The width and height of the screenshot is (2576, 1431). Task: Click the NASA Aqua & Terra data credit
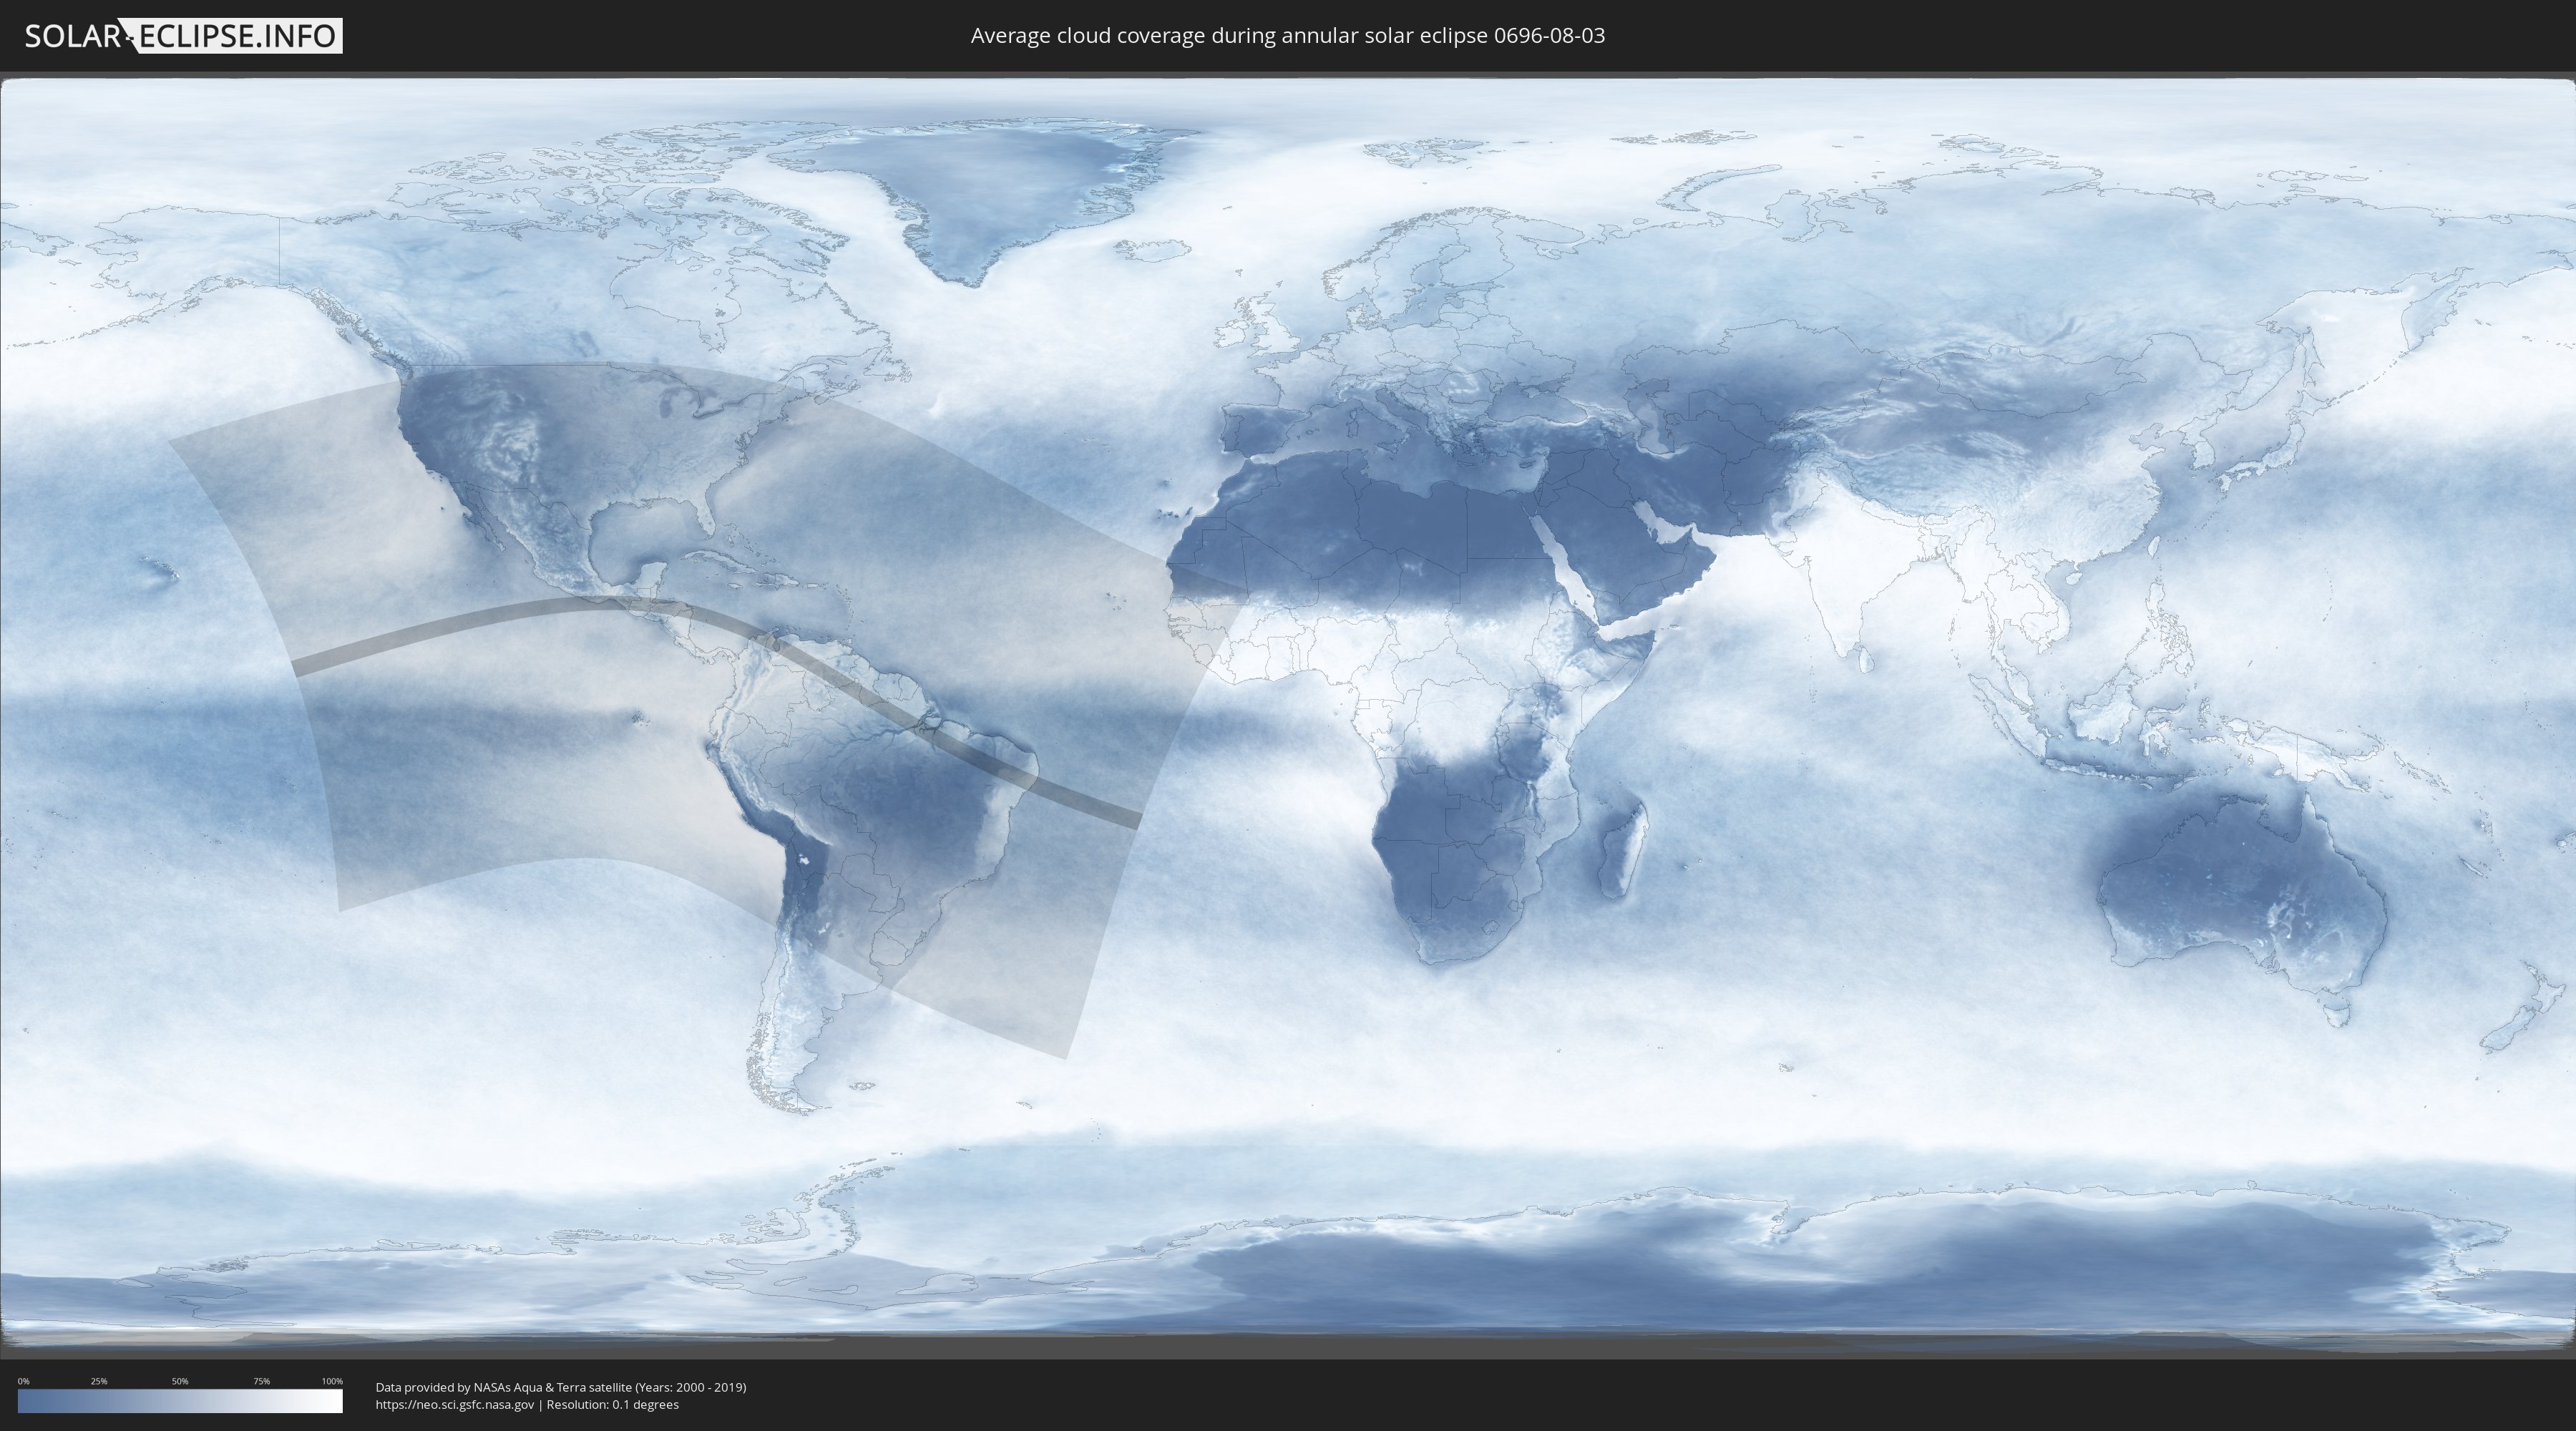point(560,1387)
